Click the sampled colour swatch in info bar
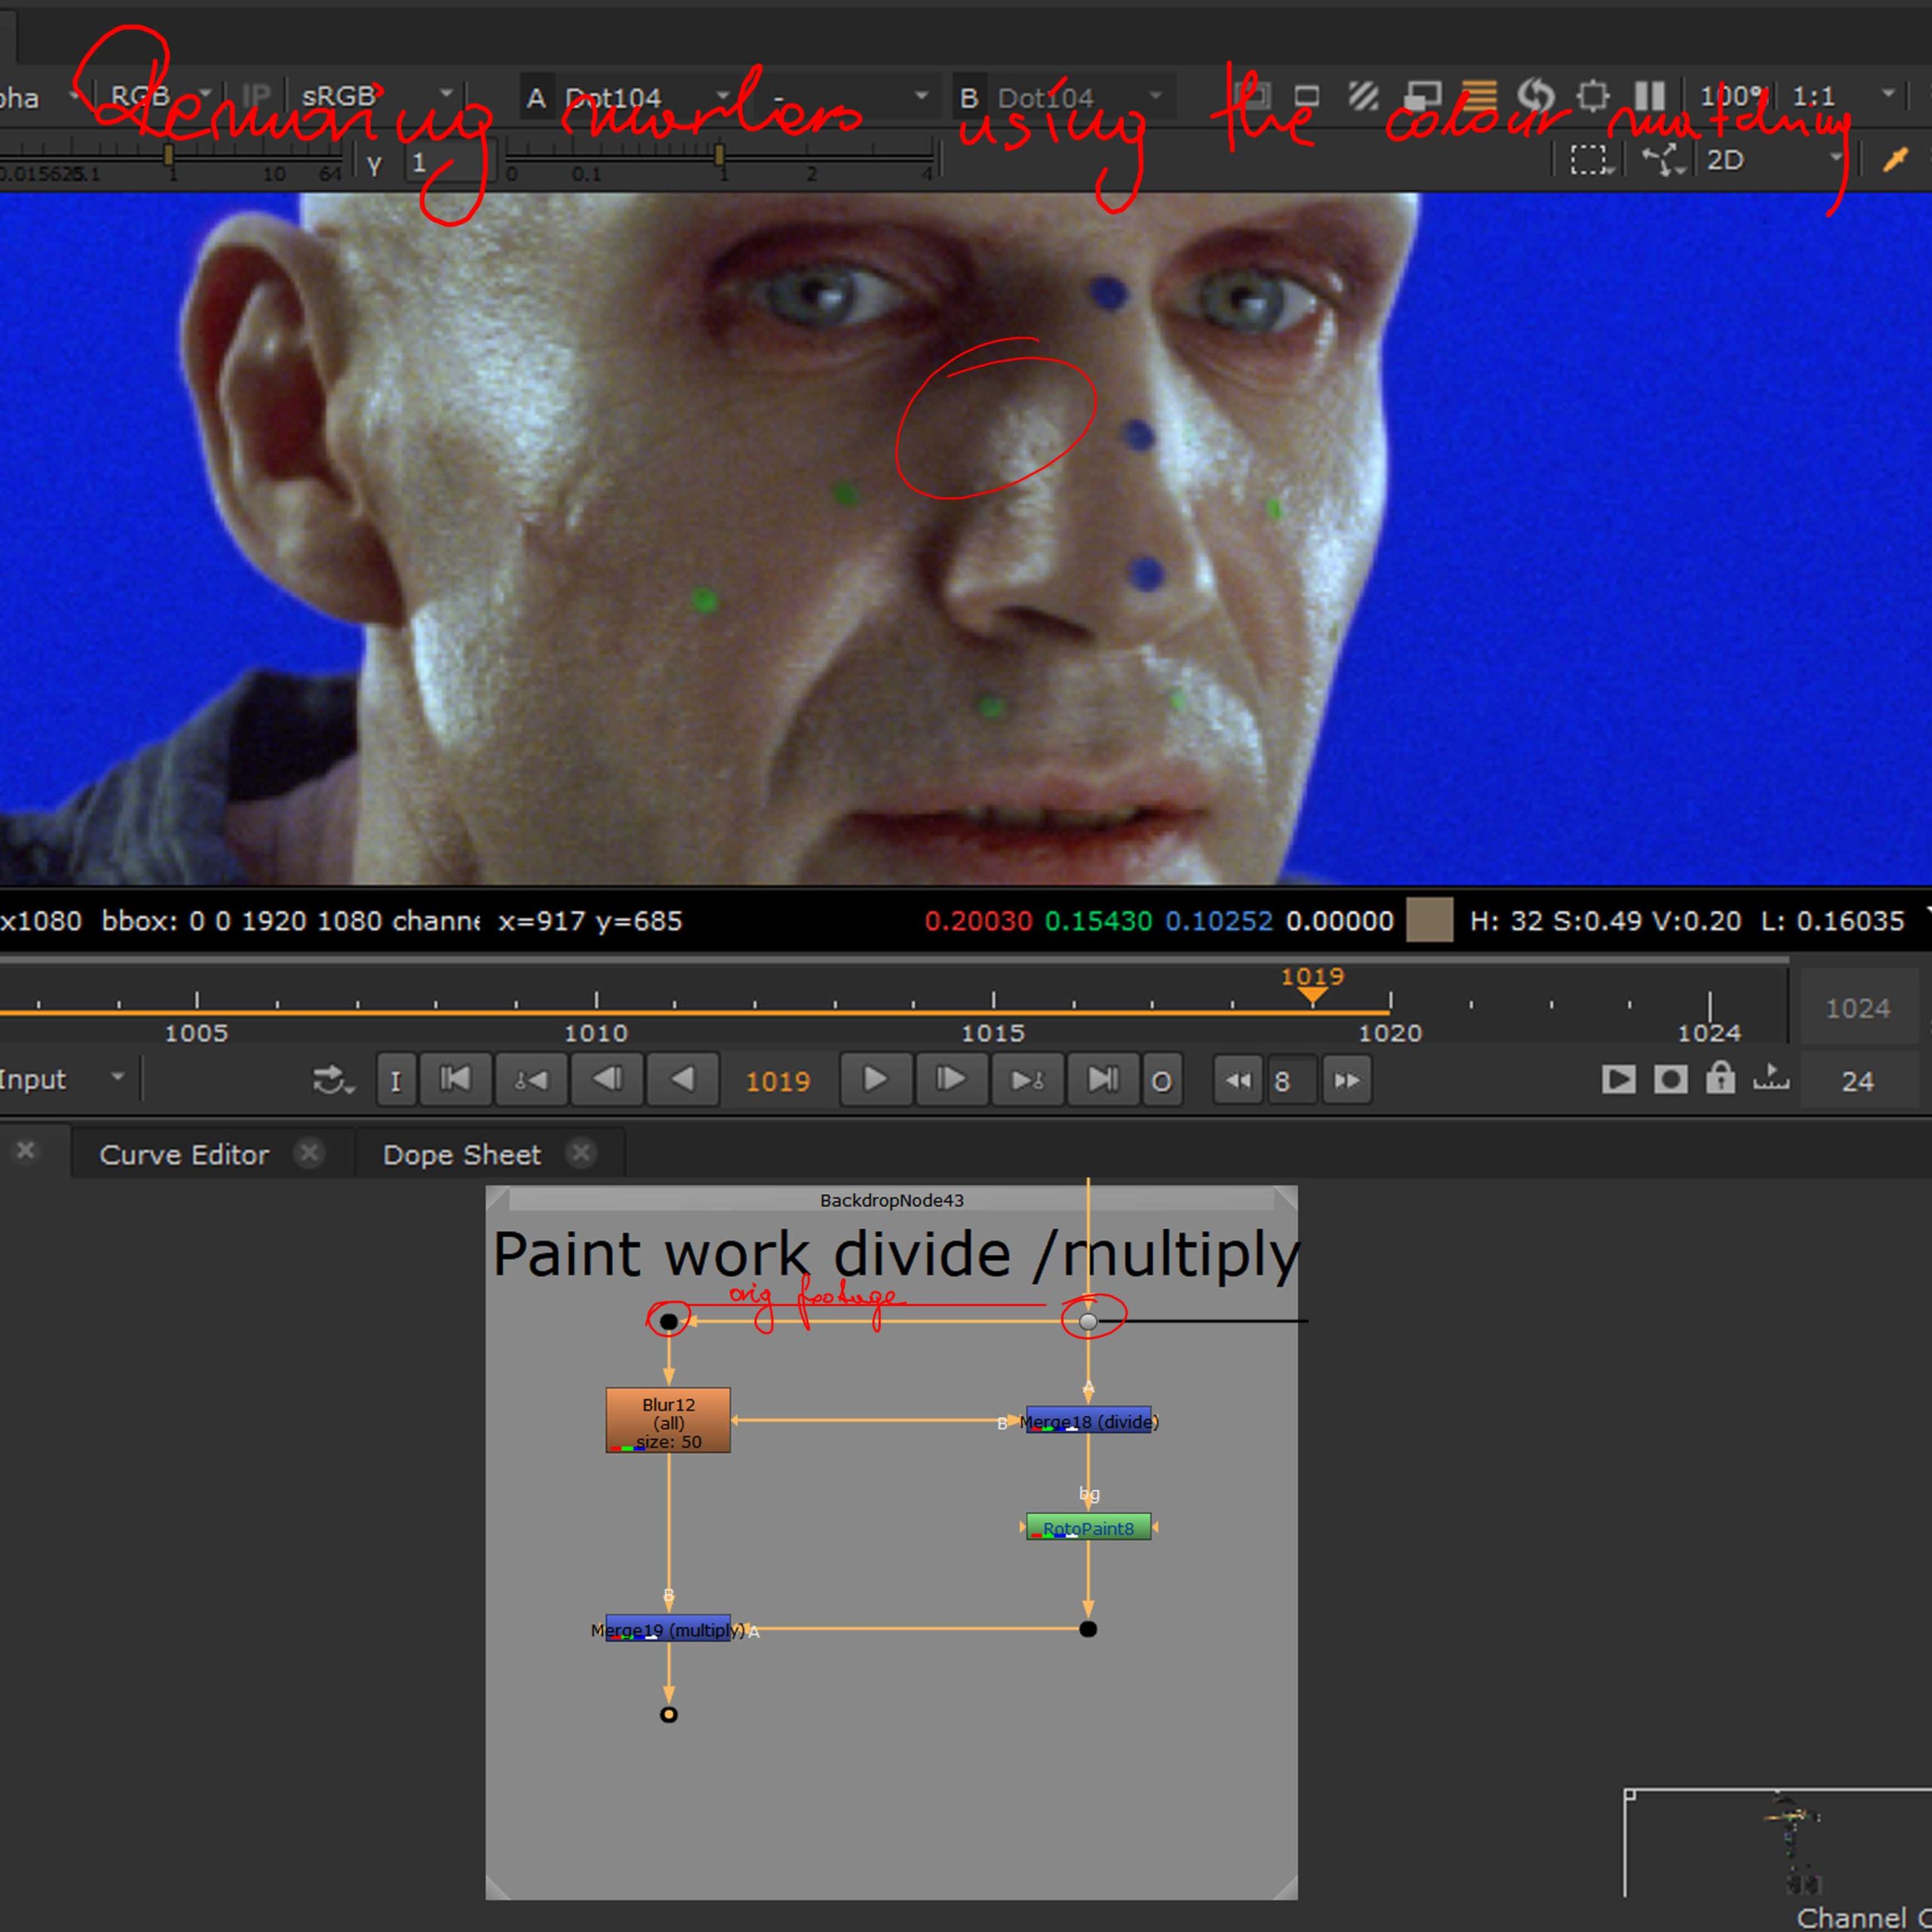This screenshot has height=1932, width=1932. coord(1429,920)
